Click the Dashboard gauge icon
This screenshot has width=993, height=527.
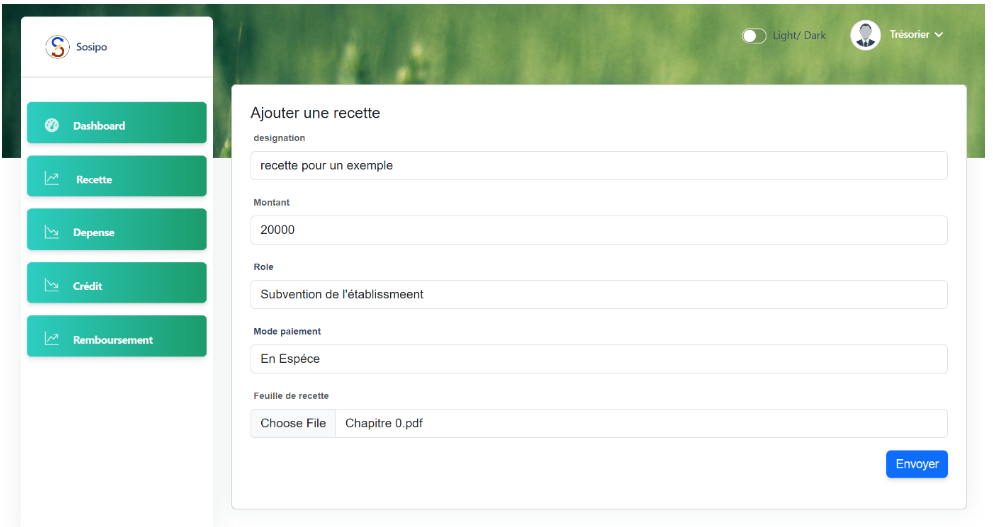click(x=52, y=125)
